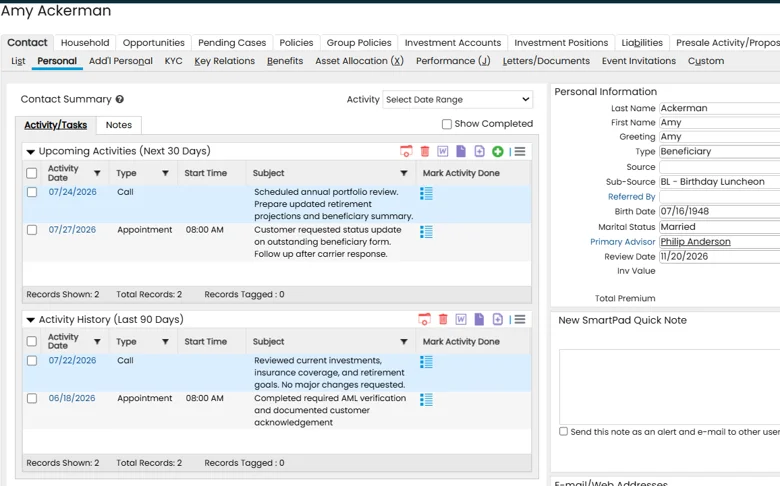Open Subject filter arrow in Activity History
780x486 pixels.
pos(404,342)
